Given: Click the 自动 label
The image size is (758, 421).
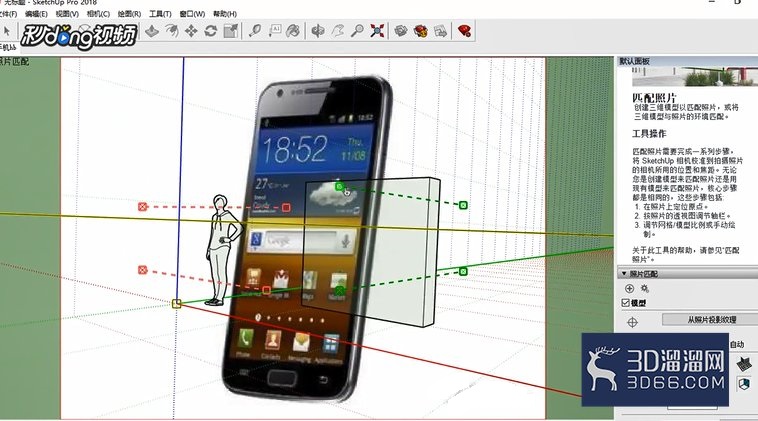Looking at the screenshot, I should 737,344.
